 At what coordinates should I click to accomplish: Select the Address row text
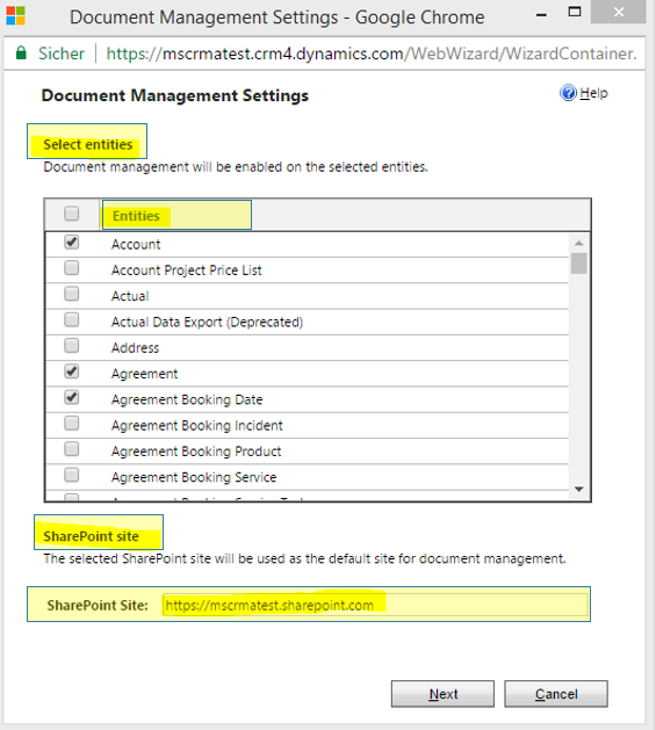(135, 348)
